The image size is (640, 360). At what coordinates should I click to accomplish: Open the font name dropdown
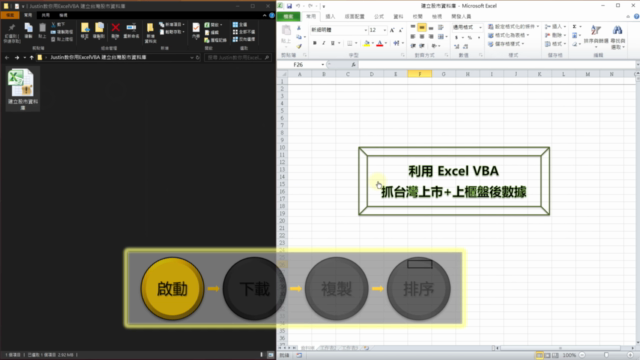click(365, 30)
